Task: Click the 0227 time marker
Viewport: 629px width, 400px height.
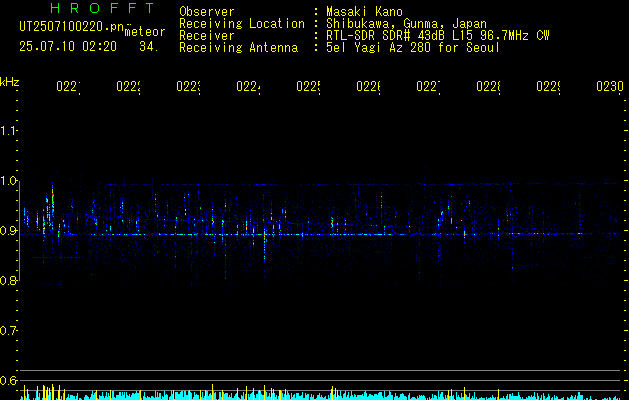Action: [428, 87]
